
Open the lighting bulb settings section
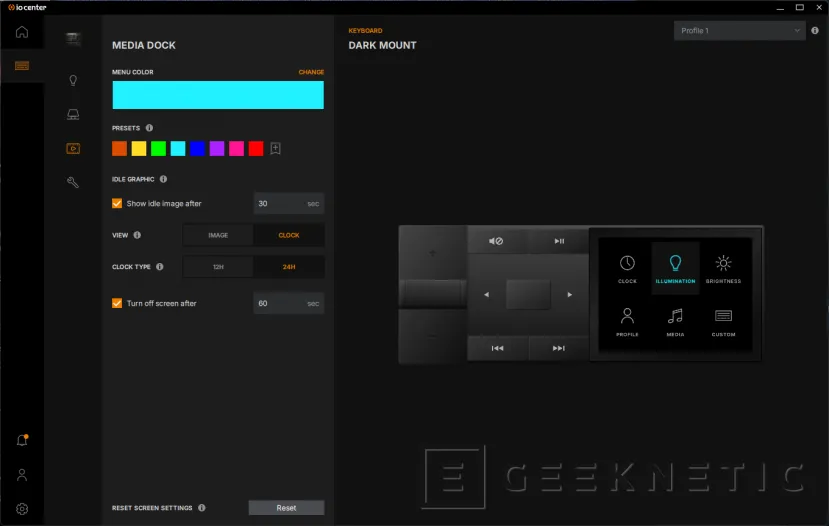73,80
